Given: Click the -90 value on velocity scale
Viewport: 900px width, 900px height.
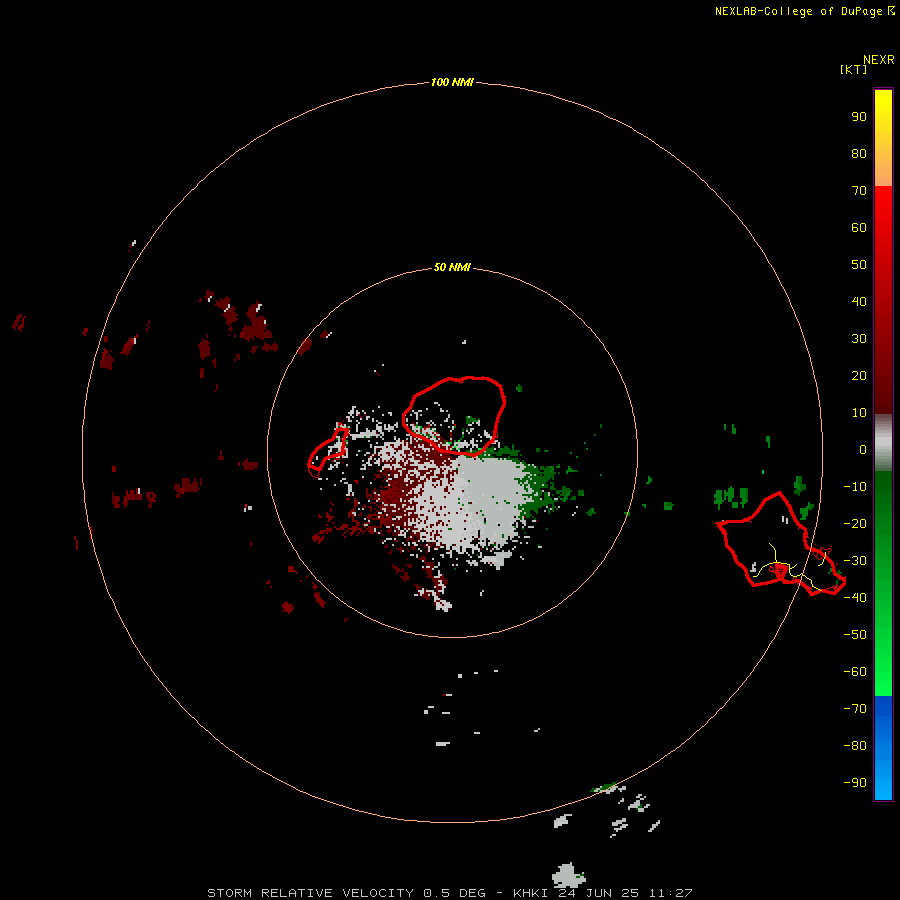Looking at the screenshot, I should 855,783.
